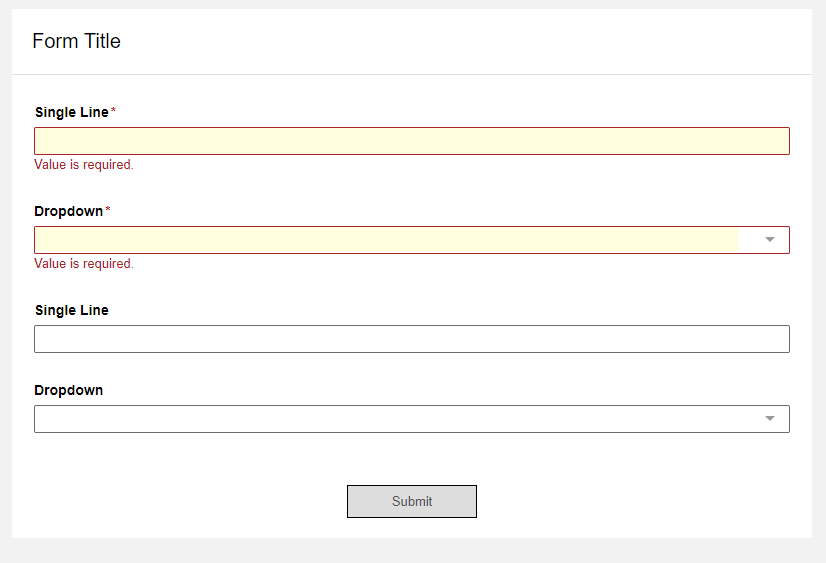
Task: Click the optional Dropdown's arrow icon
Action: coord(770,419)
